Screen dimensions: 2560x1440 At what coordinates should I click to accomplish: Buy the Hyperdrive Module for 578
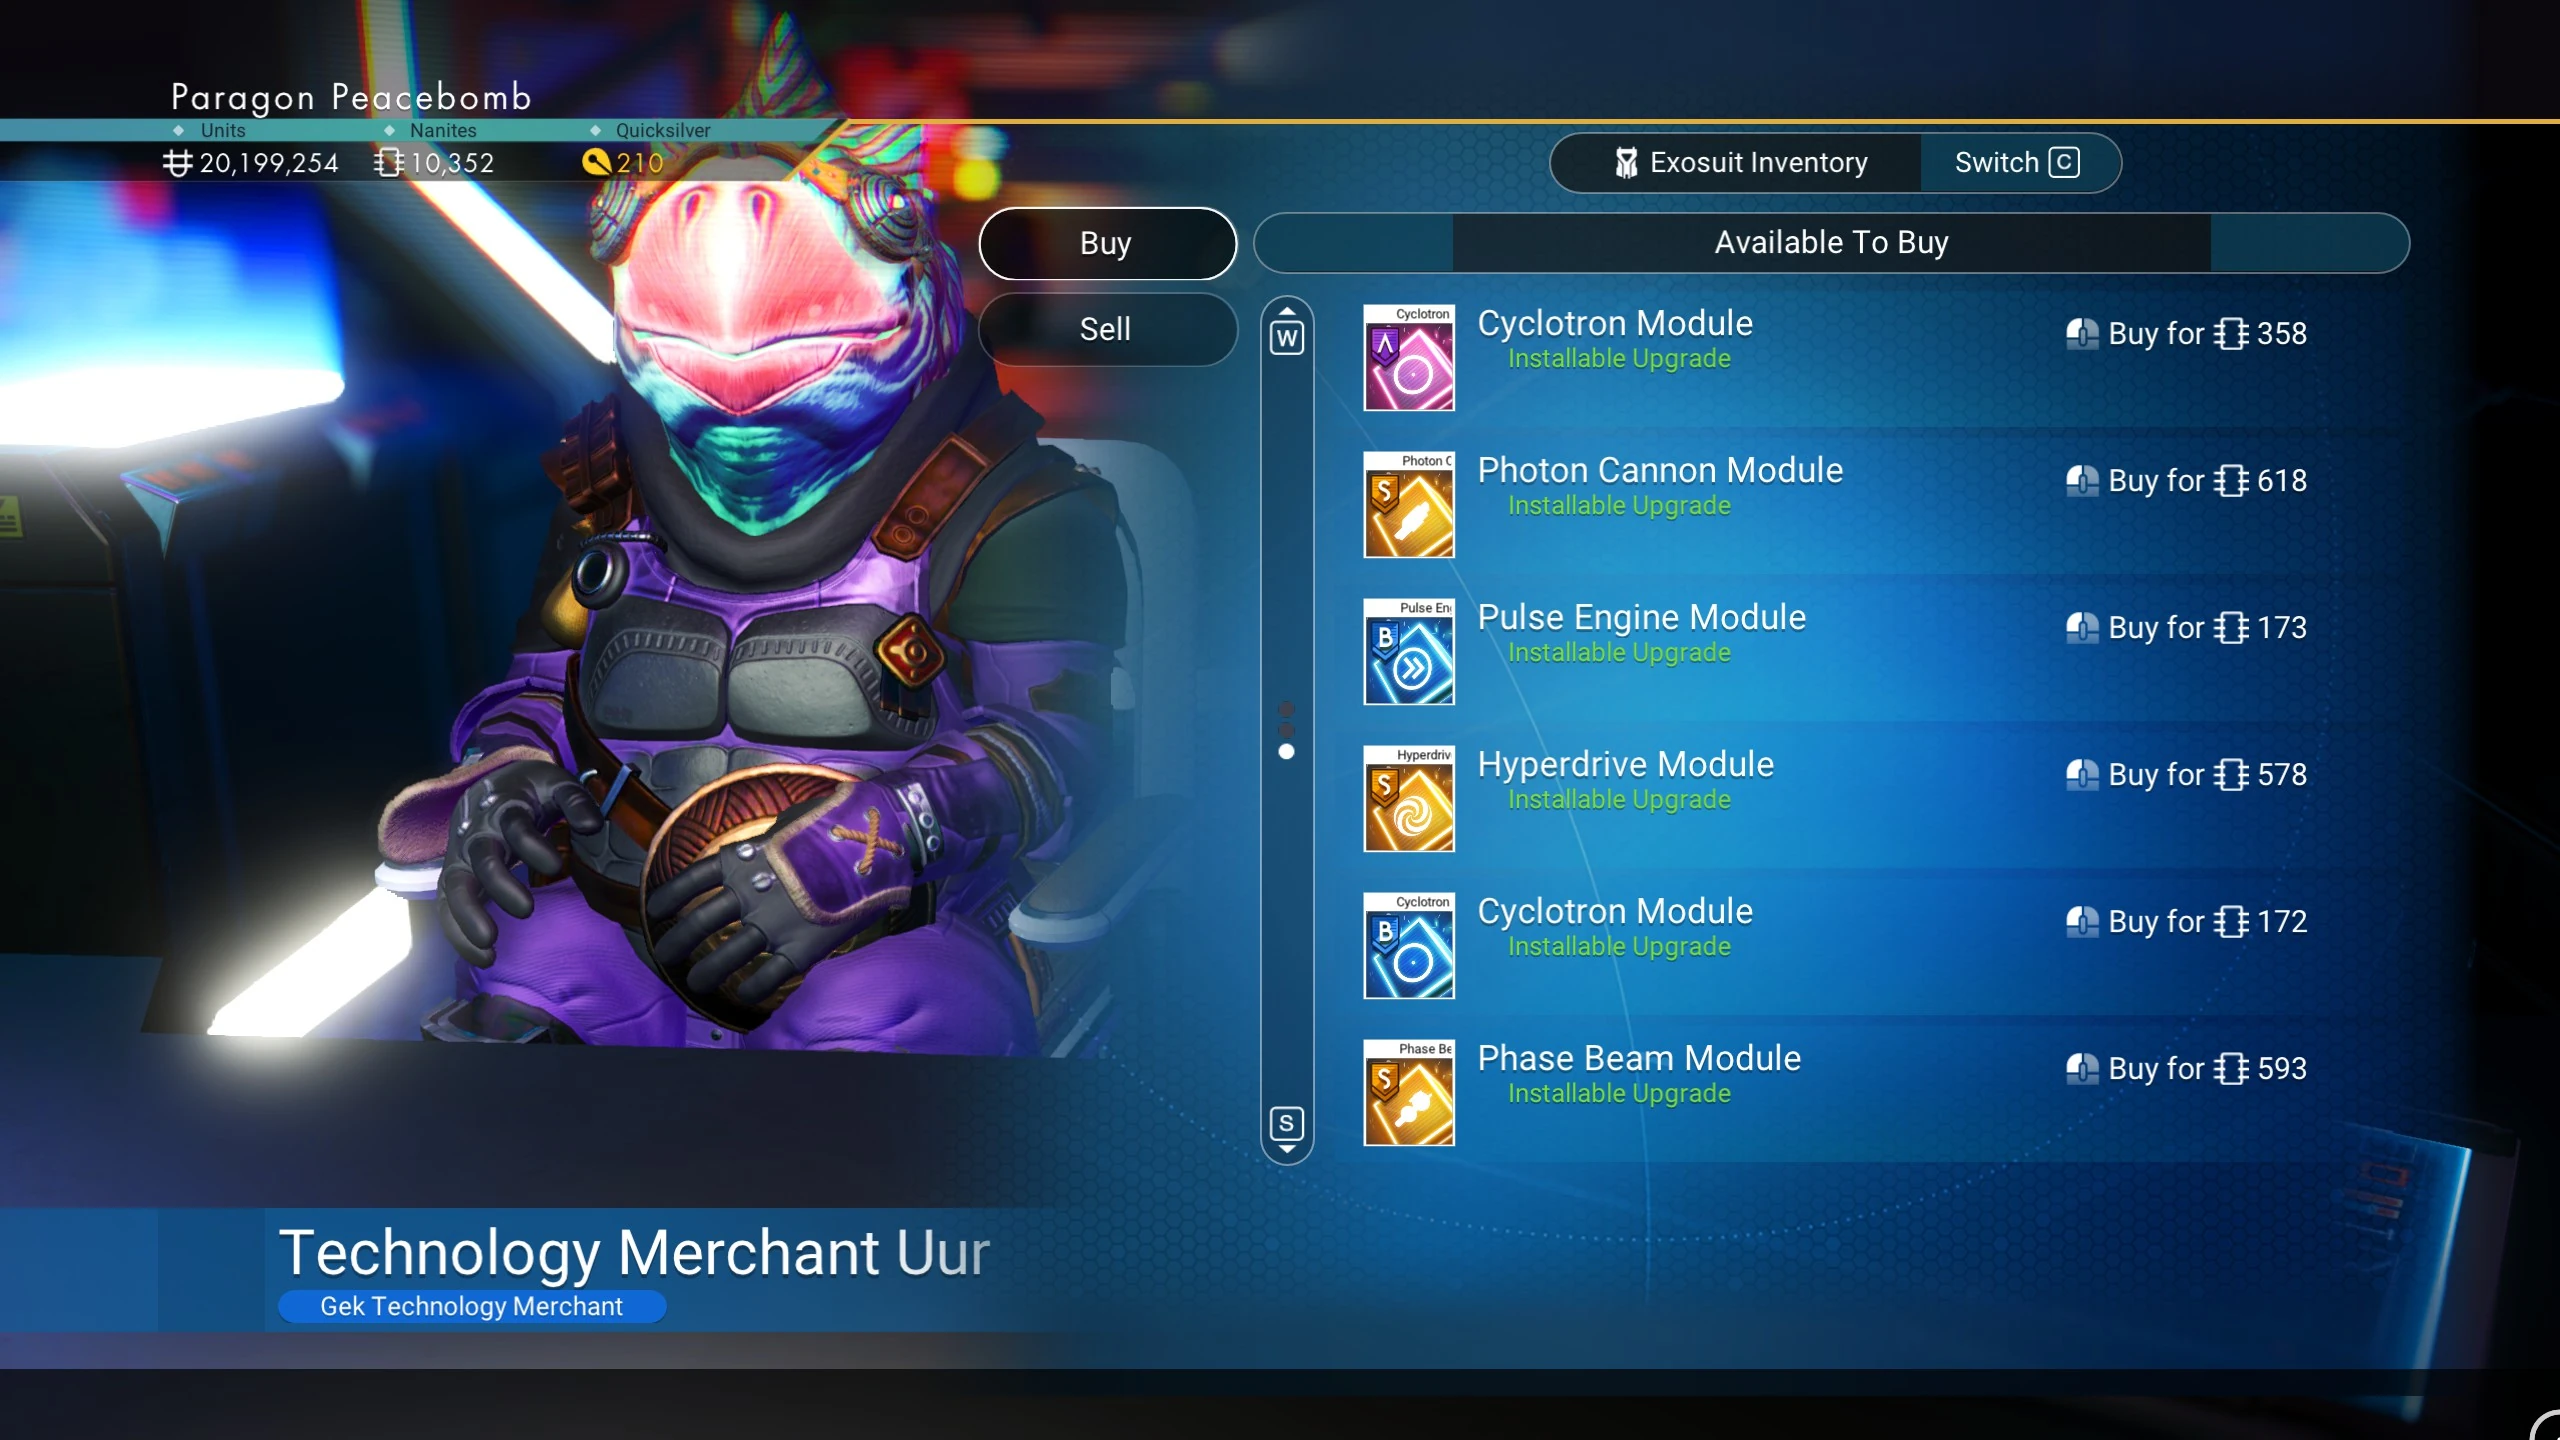point(2187,775)
